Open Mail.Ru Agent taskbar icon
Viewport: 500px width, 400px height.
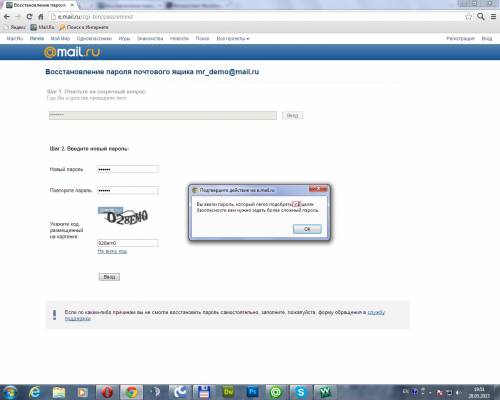point(276,392)
